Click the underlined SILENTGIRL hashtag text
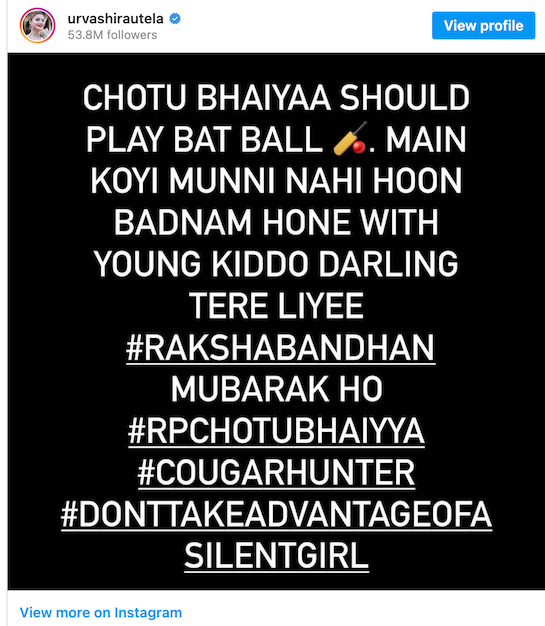The width and height of the screenshot is (545, 626). pyautogui.click(x=276, y=557)
